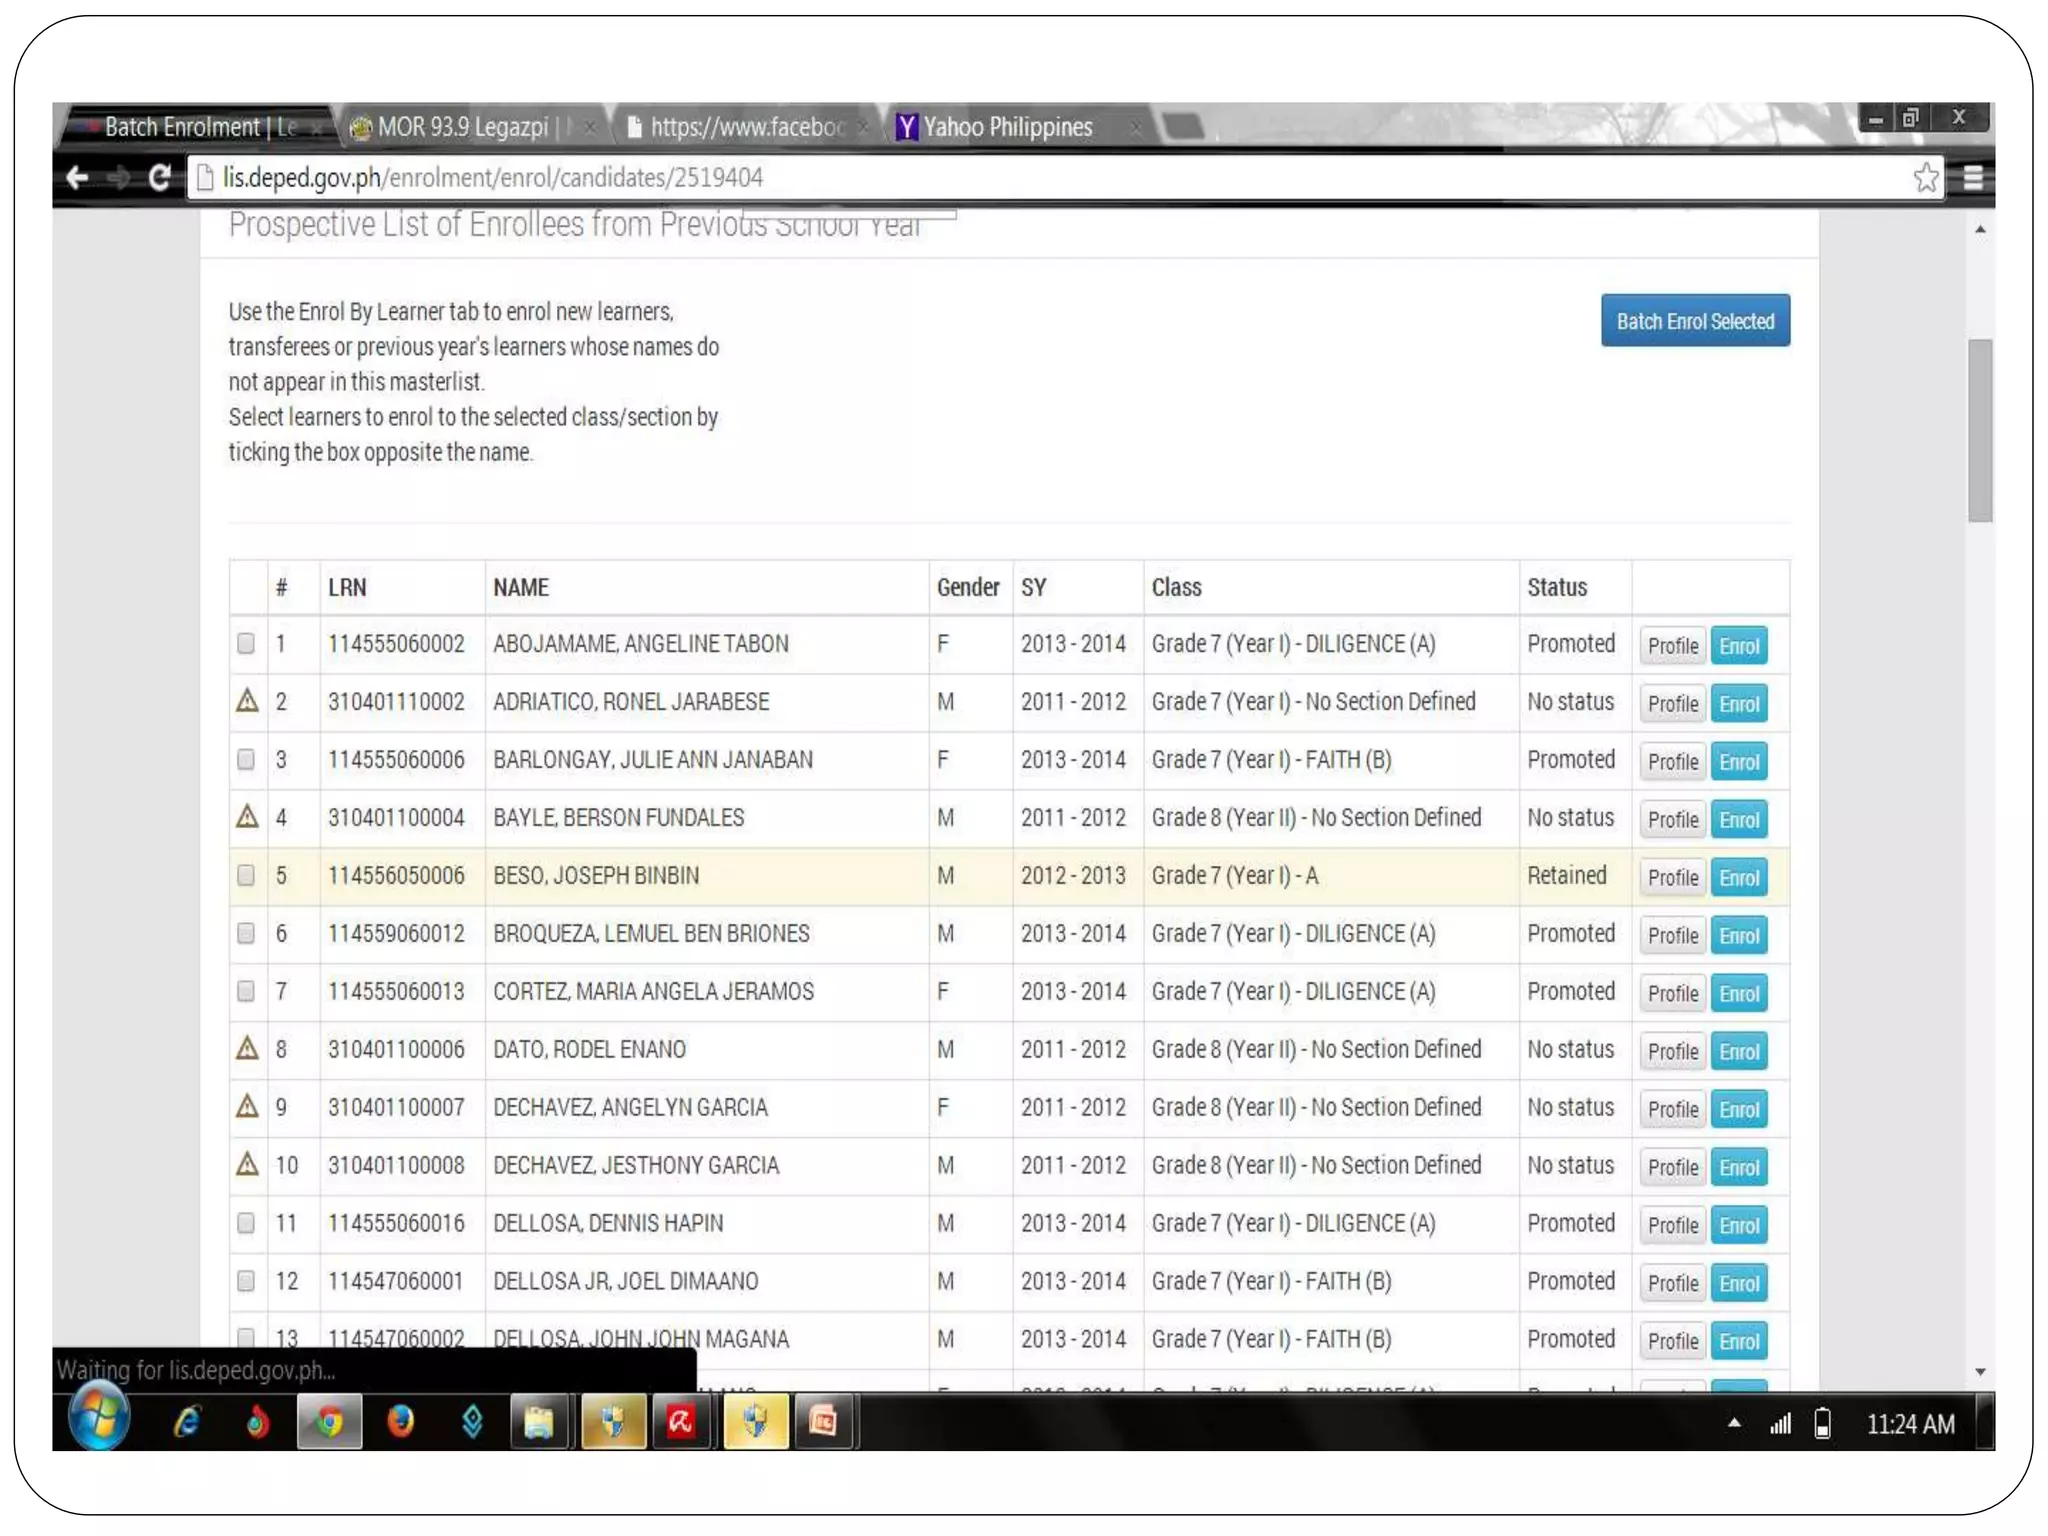Image resolution: width=2048 pixels, height=1536 pixels.
Task: Bookmark page with the star icon
Action: coord(1925,178)
